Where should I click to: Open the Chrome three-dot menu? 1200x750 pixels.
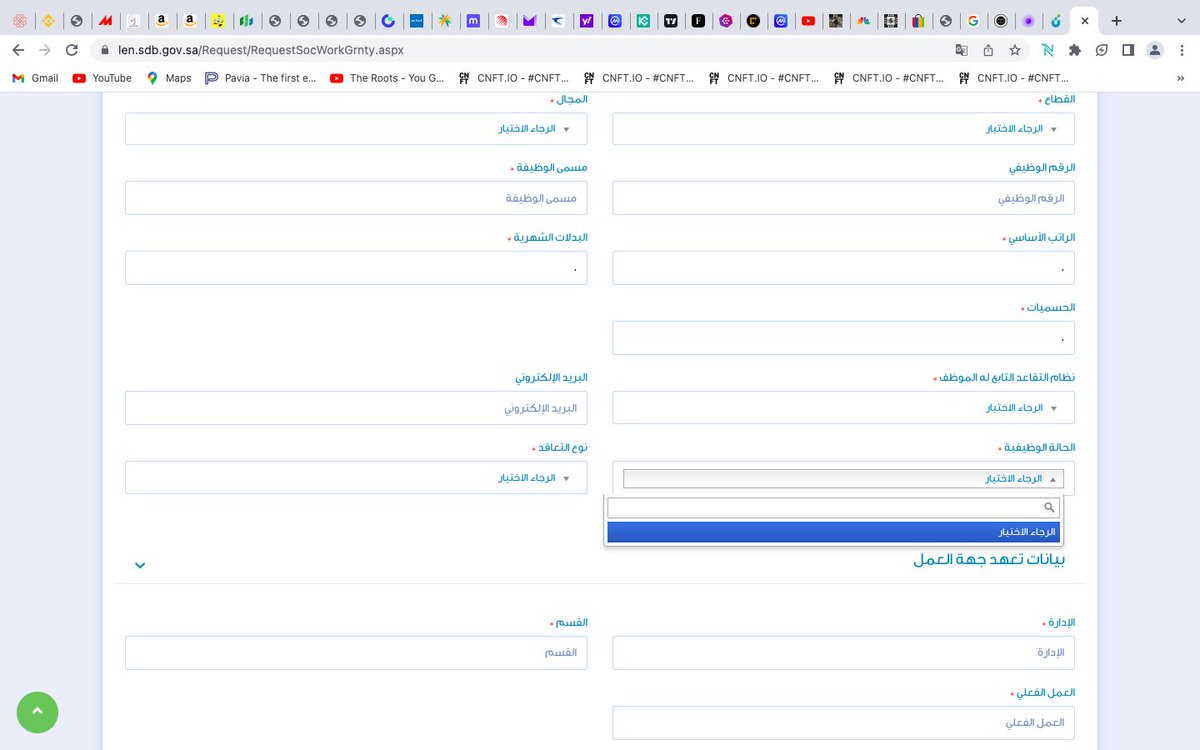[x=1182, y=50]
